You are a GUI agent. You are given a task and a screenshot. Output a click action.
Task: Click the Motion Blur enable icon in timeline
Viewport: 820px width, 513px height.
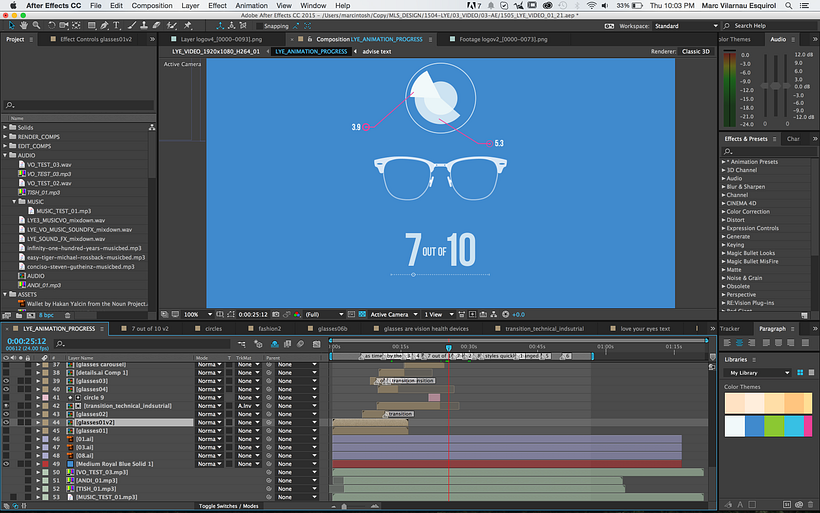point(300,344)
